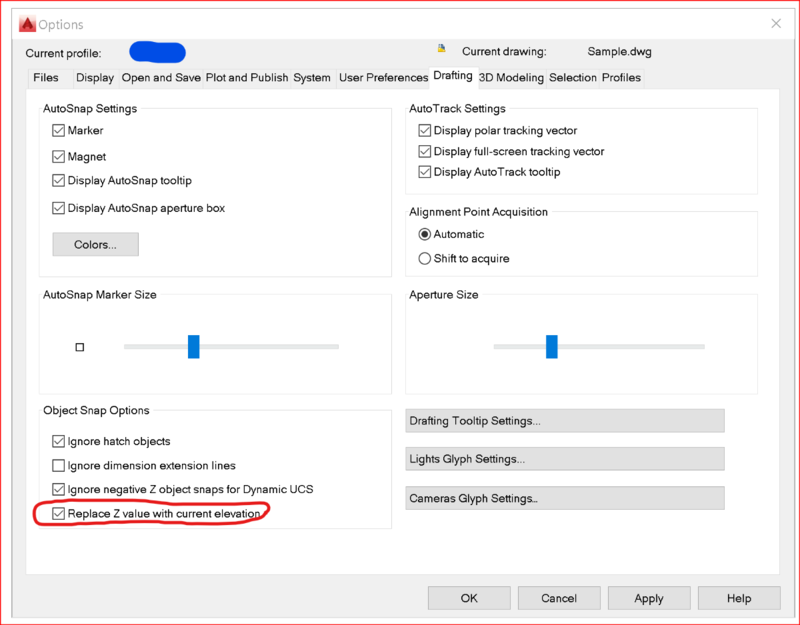800x625 pixels.
Task: Disable the Magnet checkbox
Action: point(58,157)
